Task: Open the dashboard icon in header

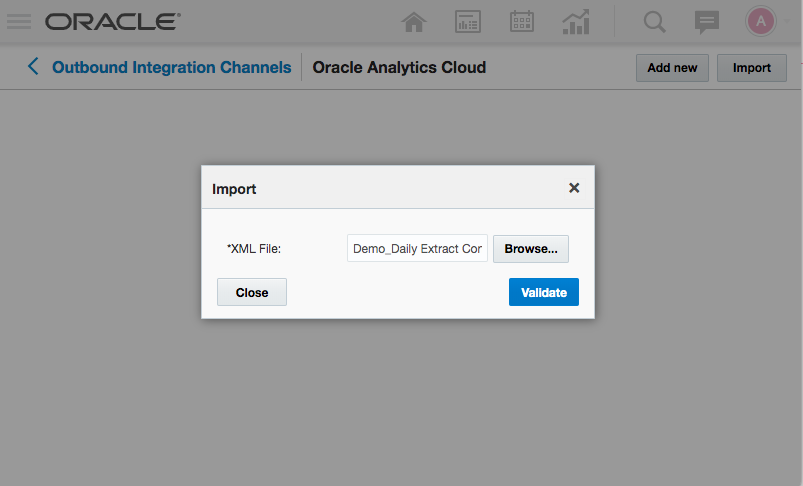Action: pyautogui.click(x=468, y=22)
